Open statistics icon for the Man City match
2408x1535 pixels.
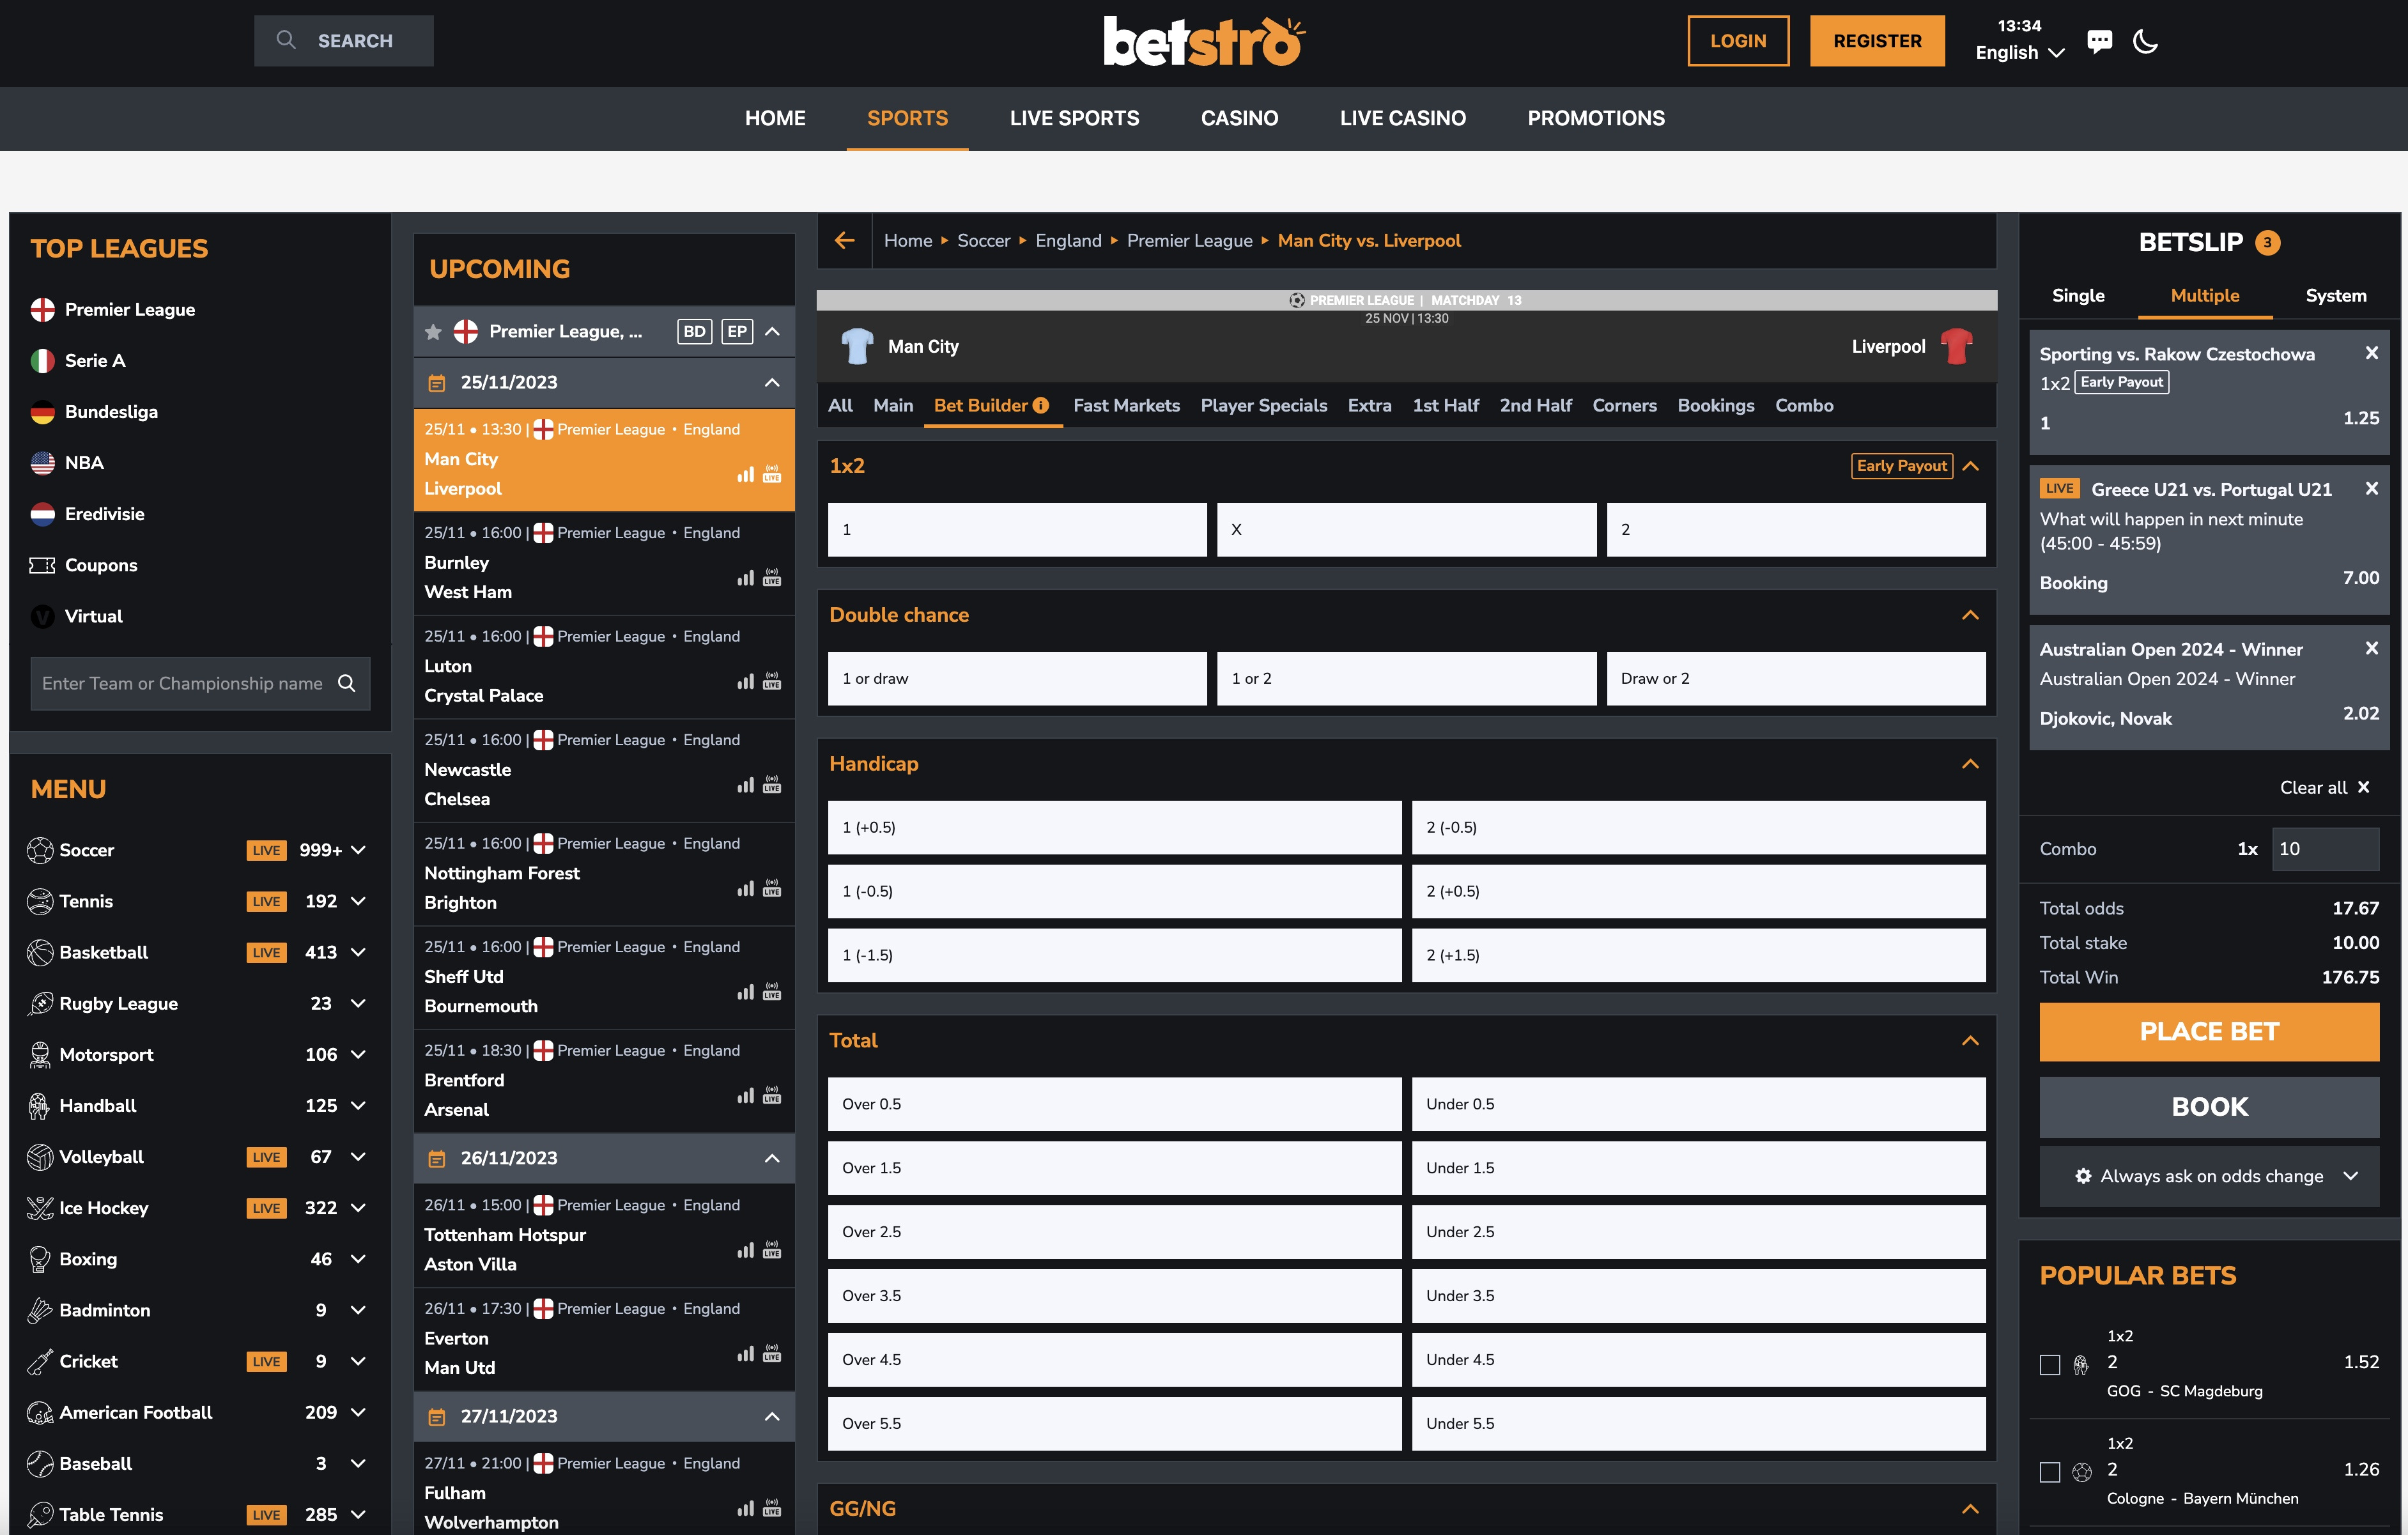[746, 475]
